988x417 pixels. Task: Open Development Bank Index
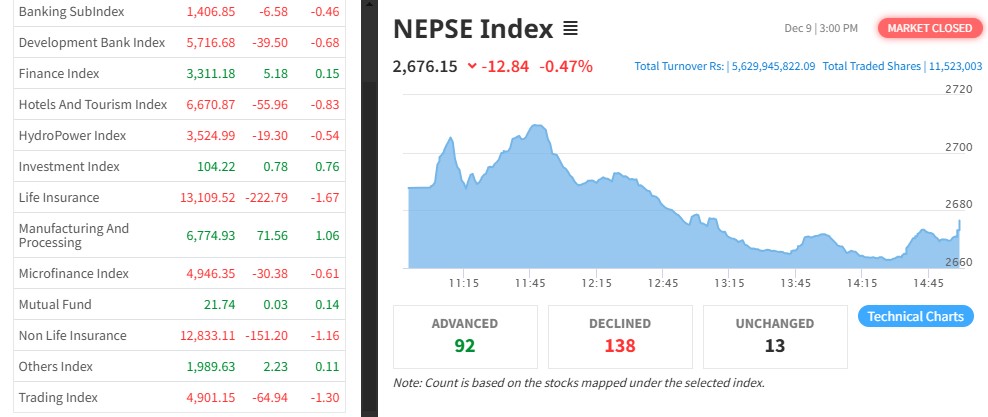[91, 42]
